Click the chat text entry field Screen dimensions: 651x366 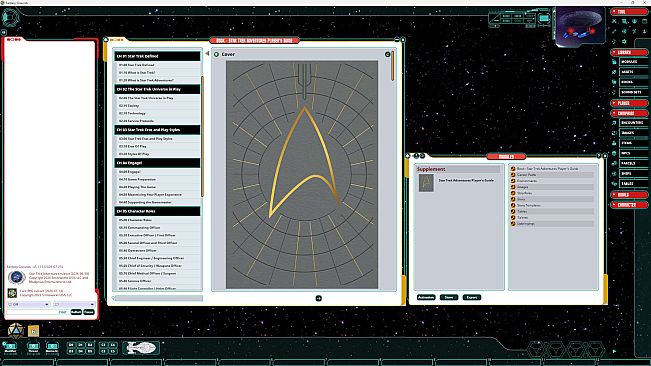pos(37,312)
